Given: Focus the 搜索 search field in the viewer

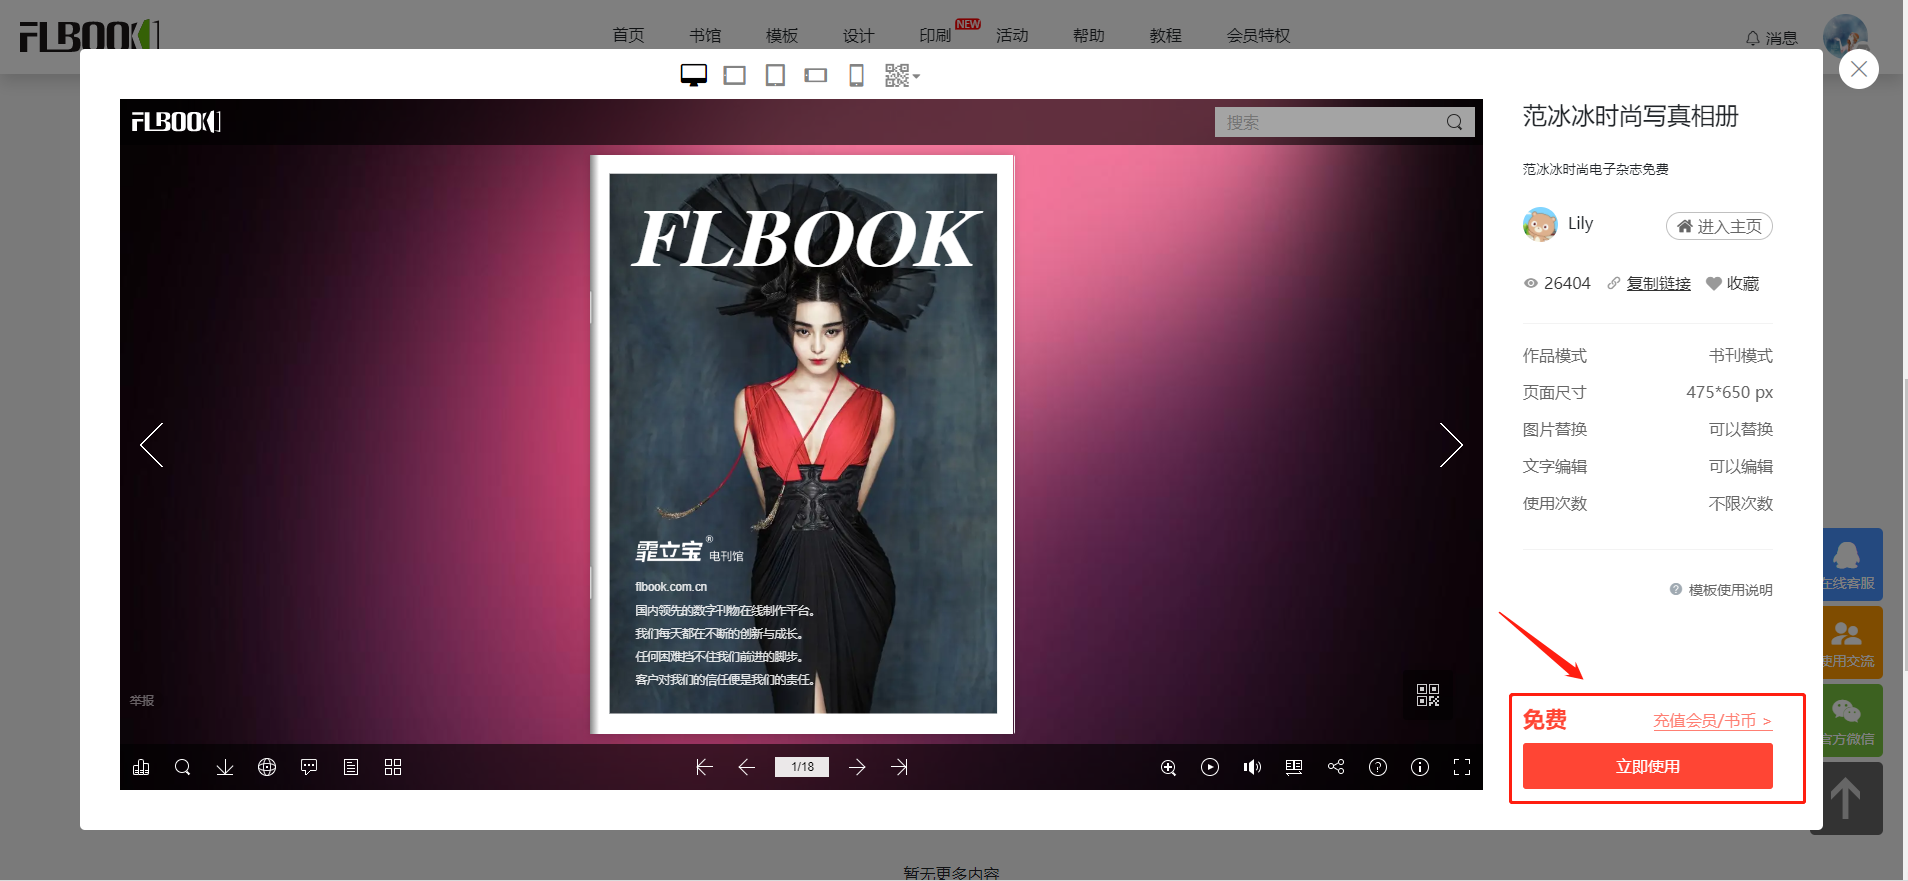Looking at the screenshot, I should click(1329, 122).
